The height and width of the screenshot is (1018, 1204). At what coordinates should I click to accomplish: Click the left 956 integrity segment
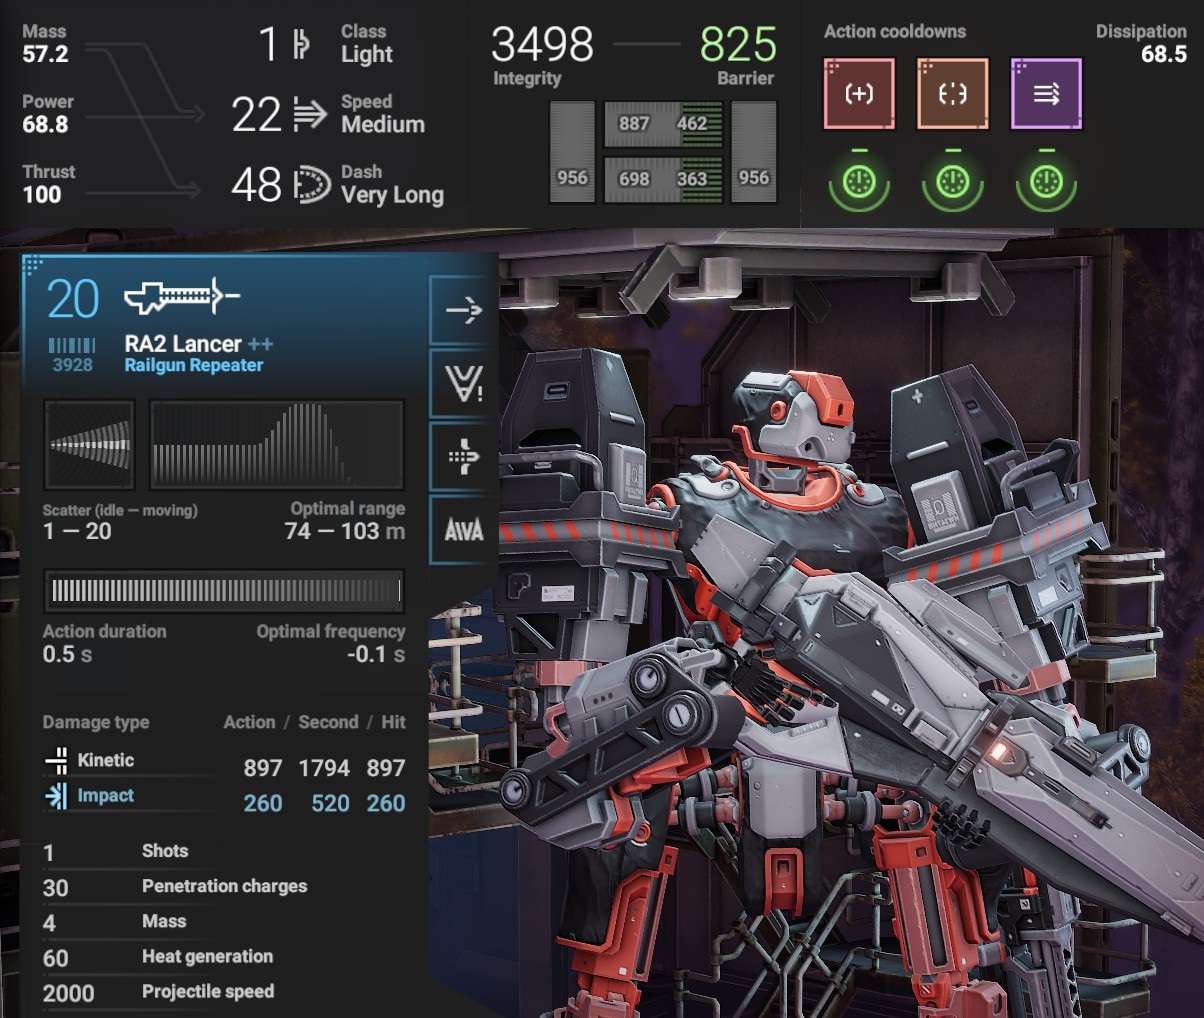(572, 153)
